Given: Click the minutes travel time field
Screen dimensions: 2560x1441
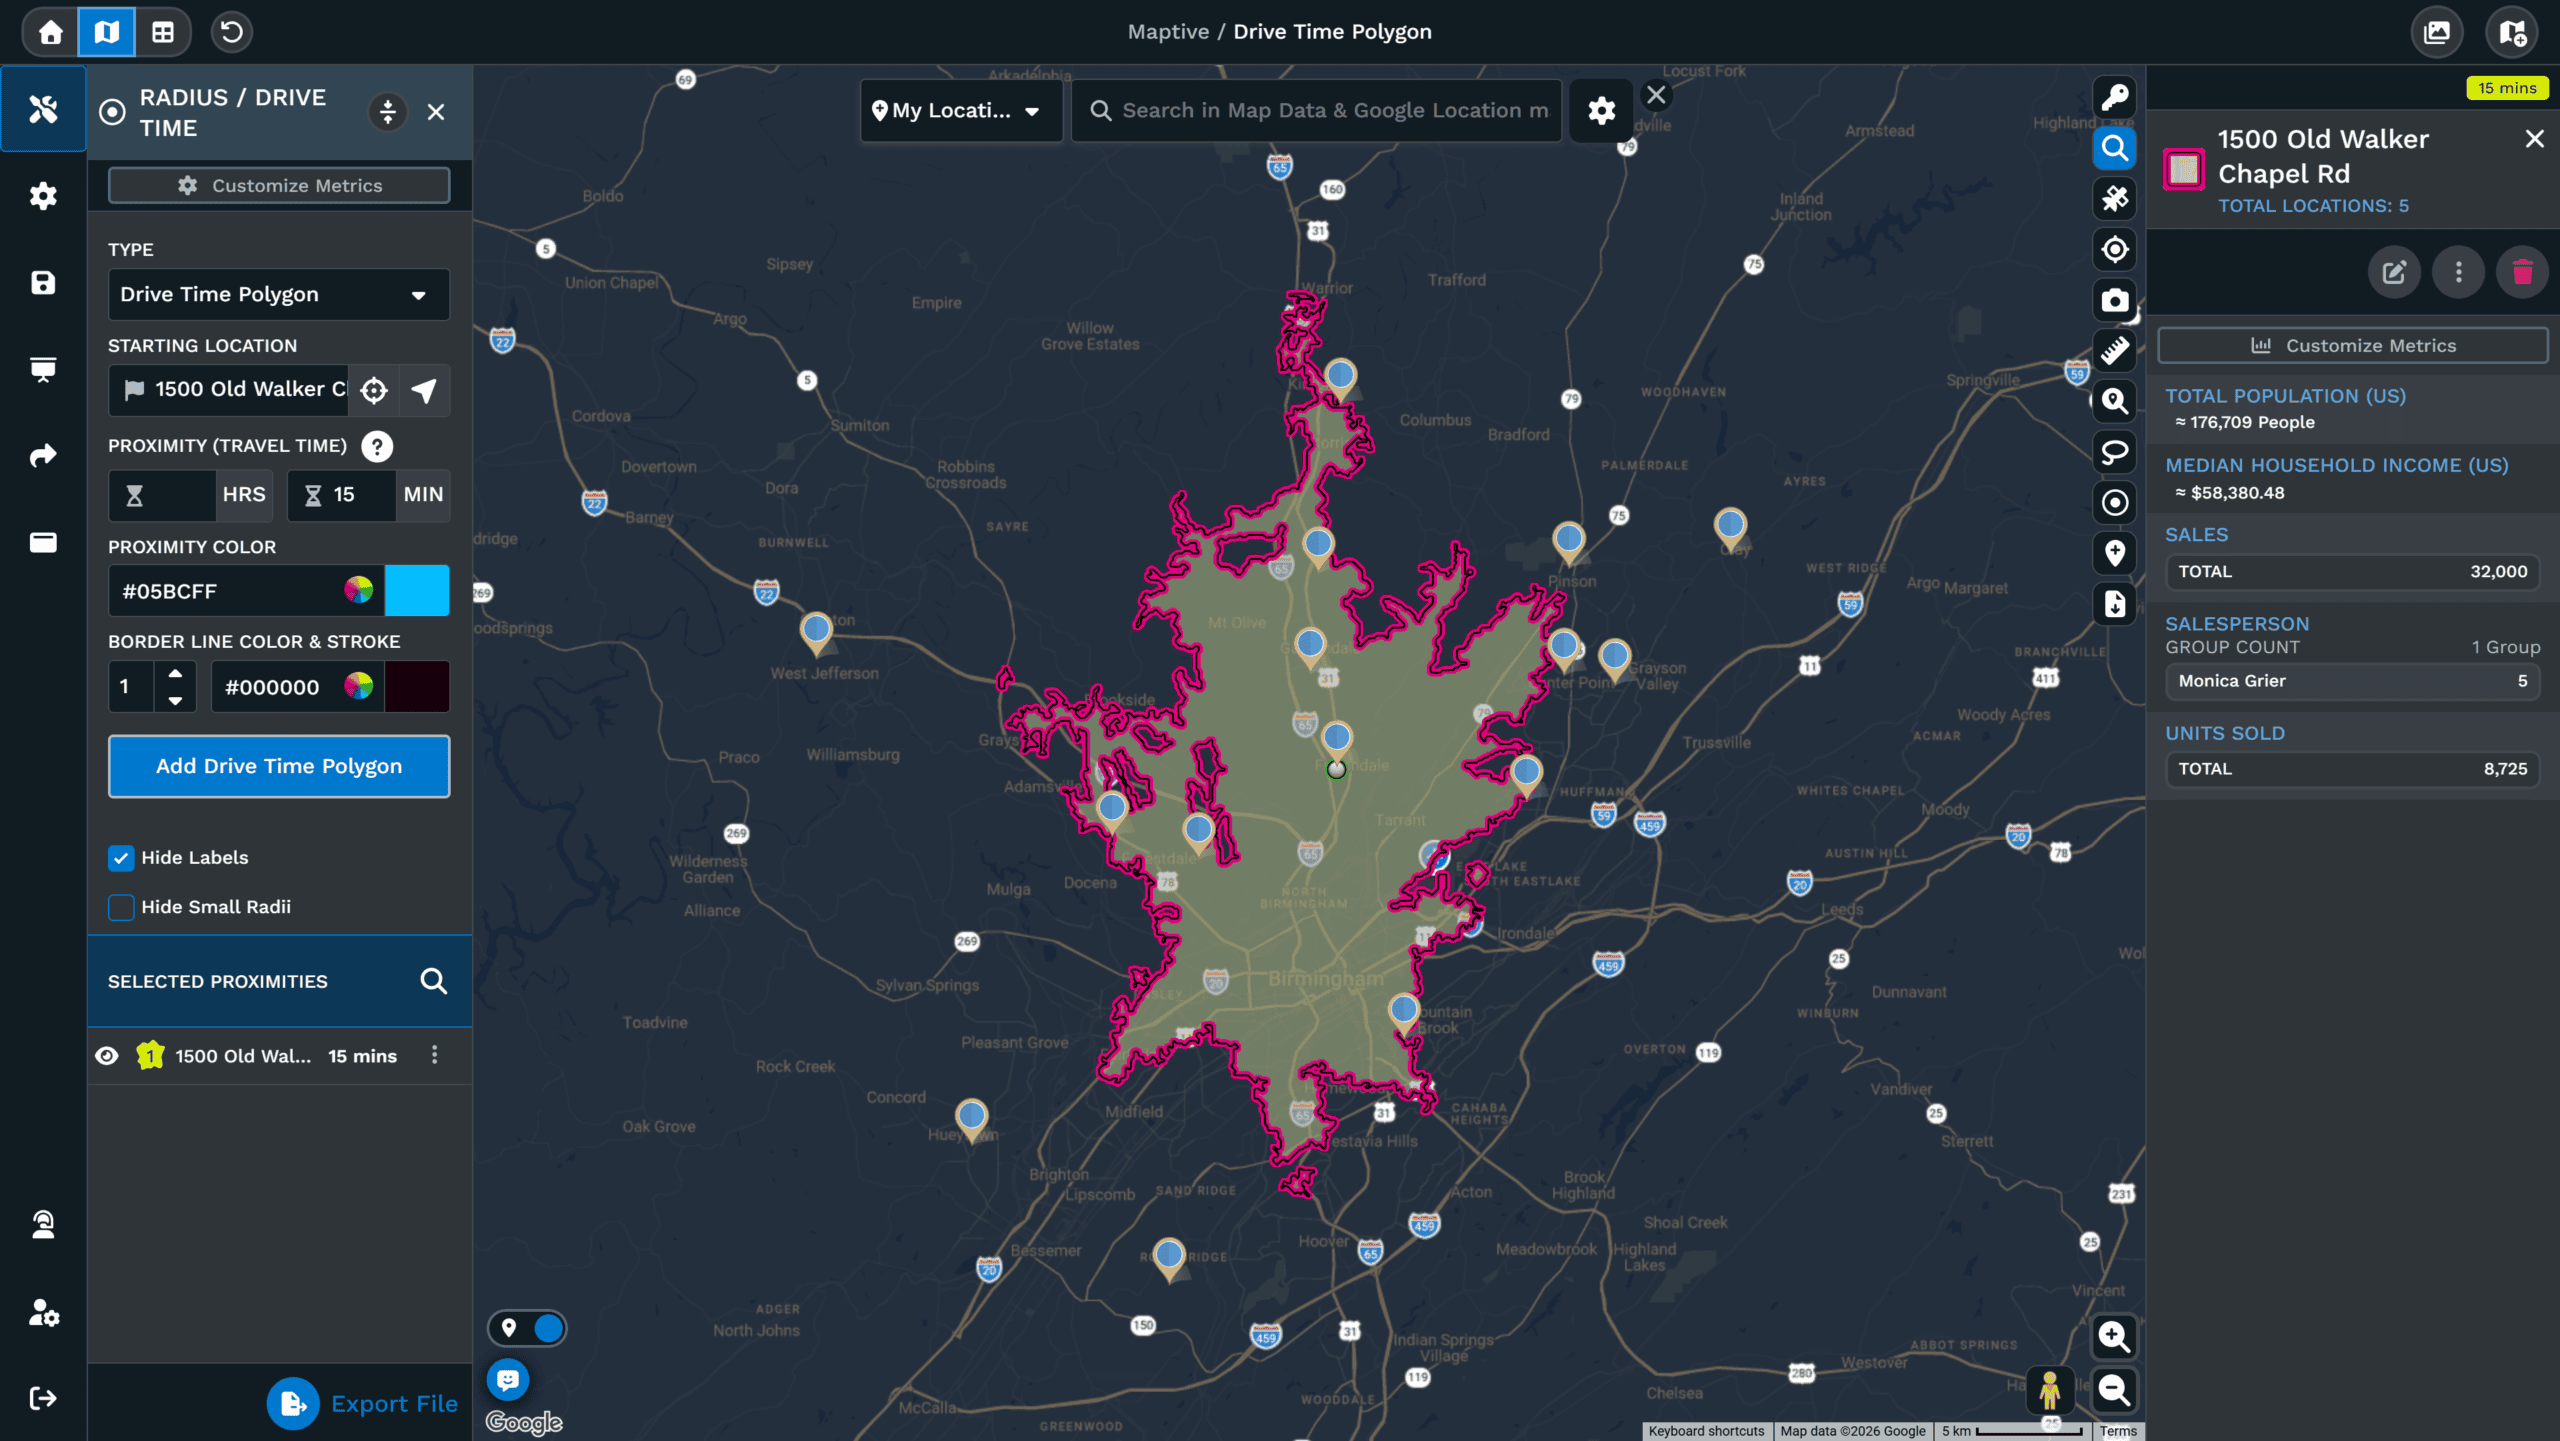Looking at the screenshot, I should pyautogui.click(x=342, y=495).
